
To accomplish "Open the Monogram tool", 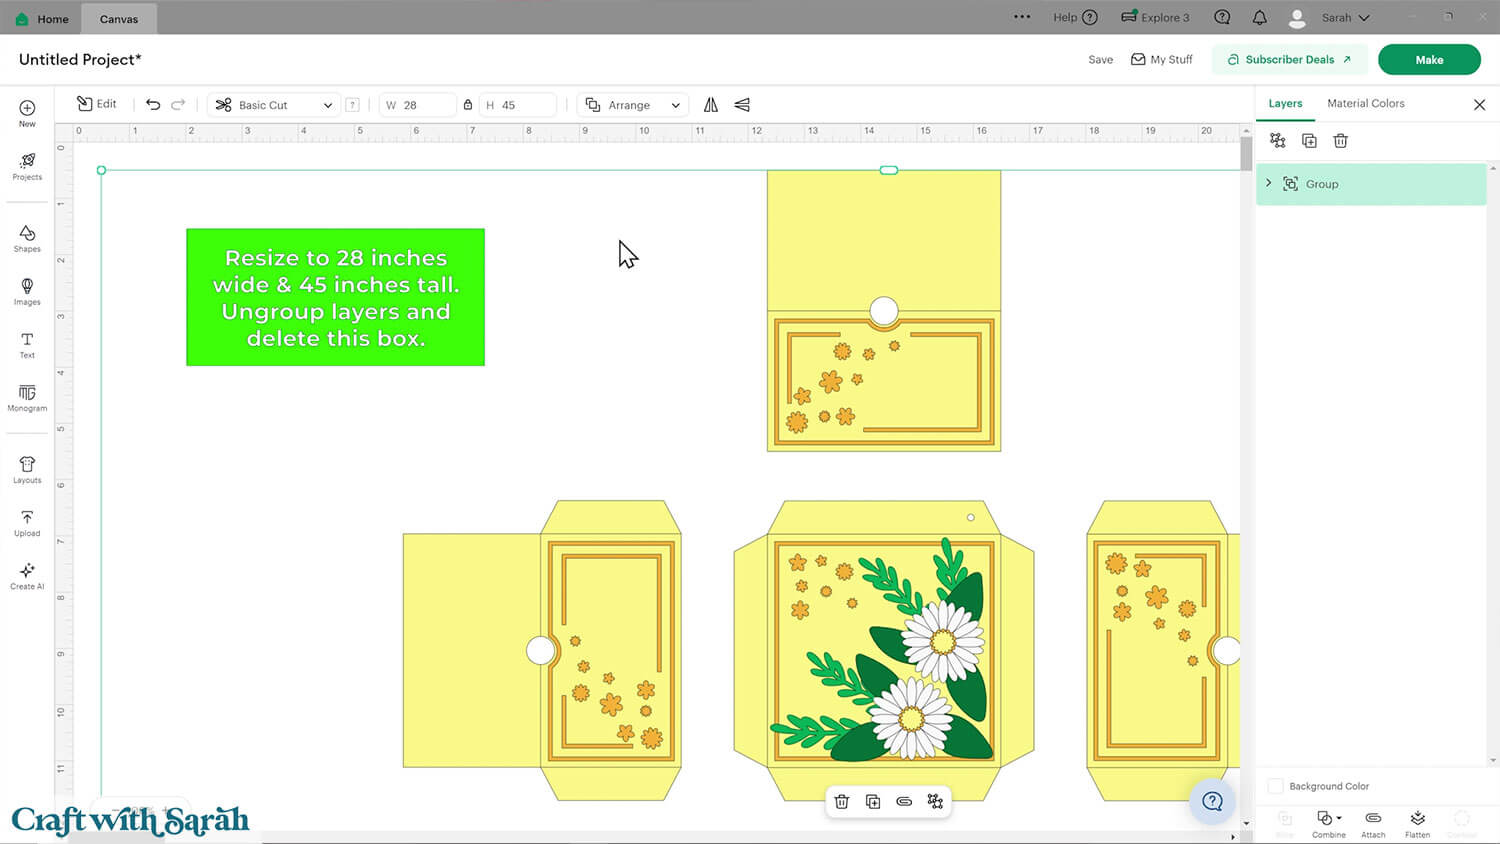I will [x=27, y=398].
